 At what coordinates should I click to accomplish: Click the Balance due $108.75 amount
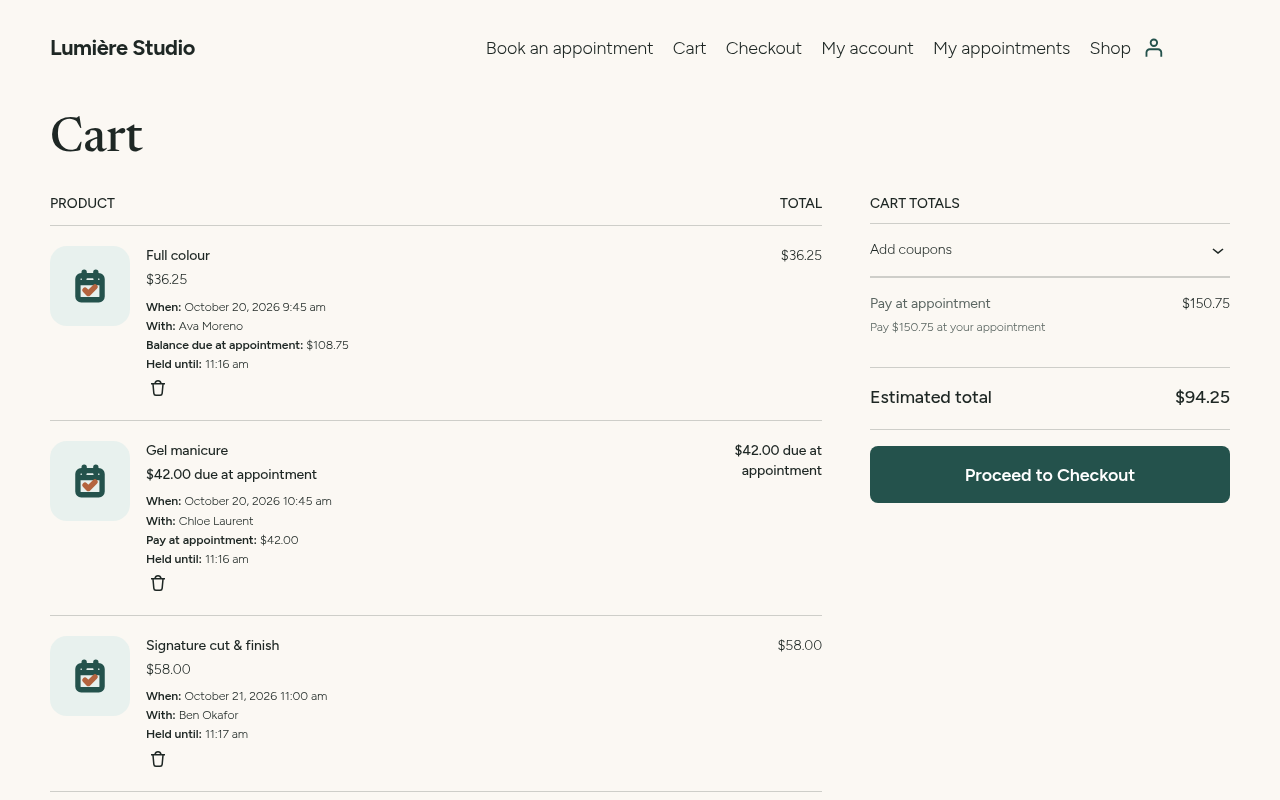327,345
